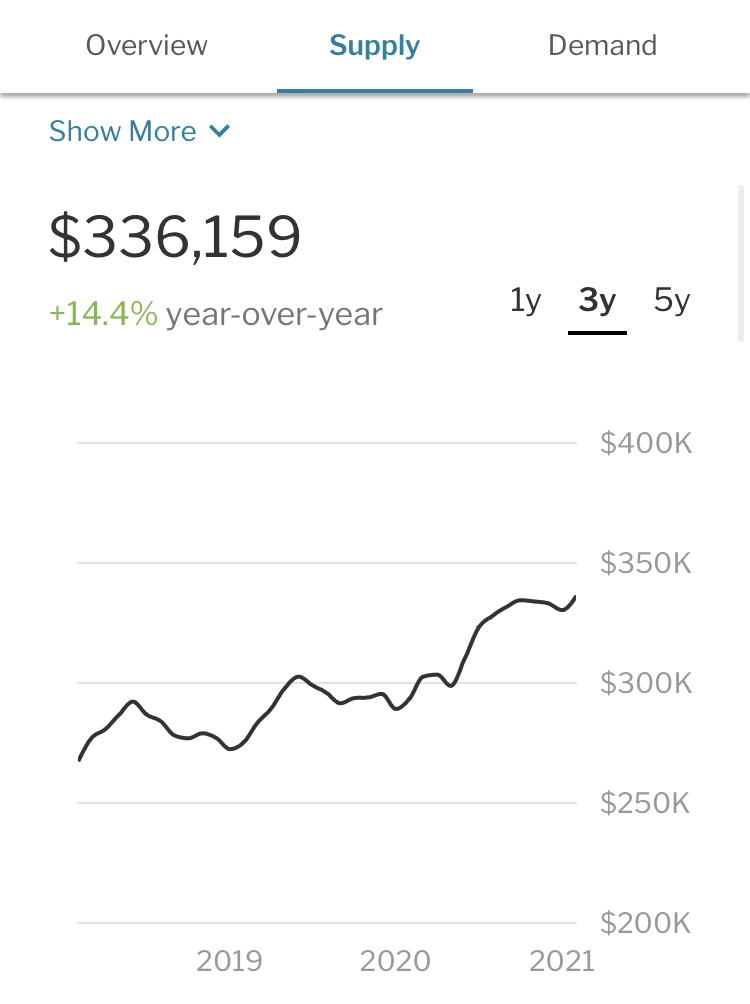Click the 2019 marker on the x-axis

click(x=229, y=962)
